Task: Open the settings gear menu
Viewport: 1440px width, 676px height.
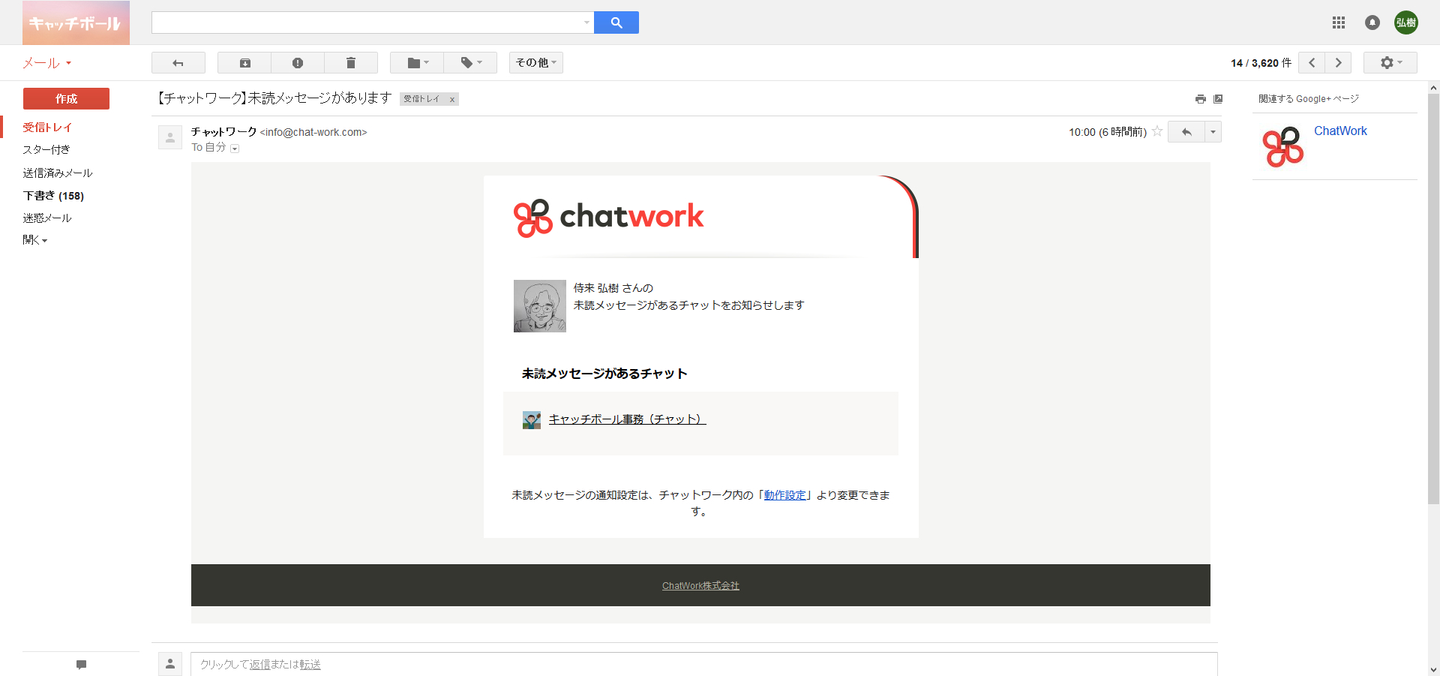Action: tap(1391, 63)
